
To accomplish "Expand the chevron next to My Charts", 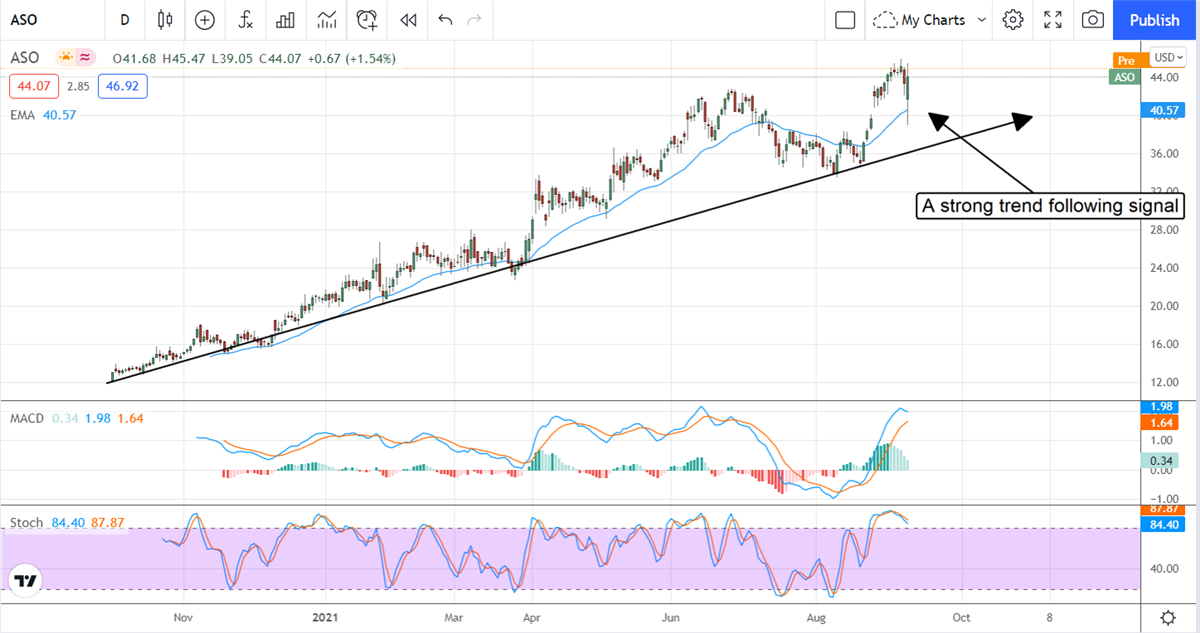I will point(982,19).
